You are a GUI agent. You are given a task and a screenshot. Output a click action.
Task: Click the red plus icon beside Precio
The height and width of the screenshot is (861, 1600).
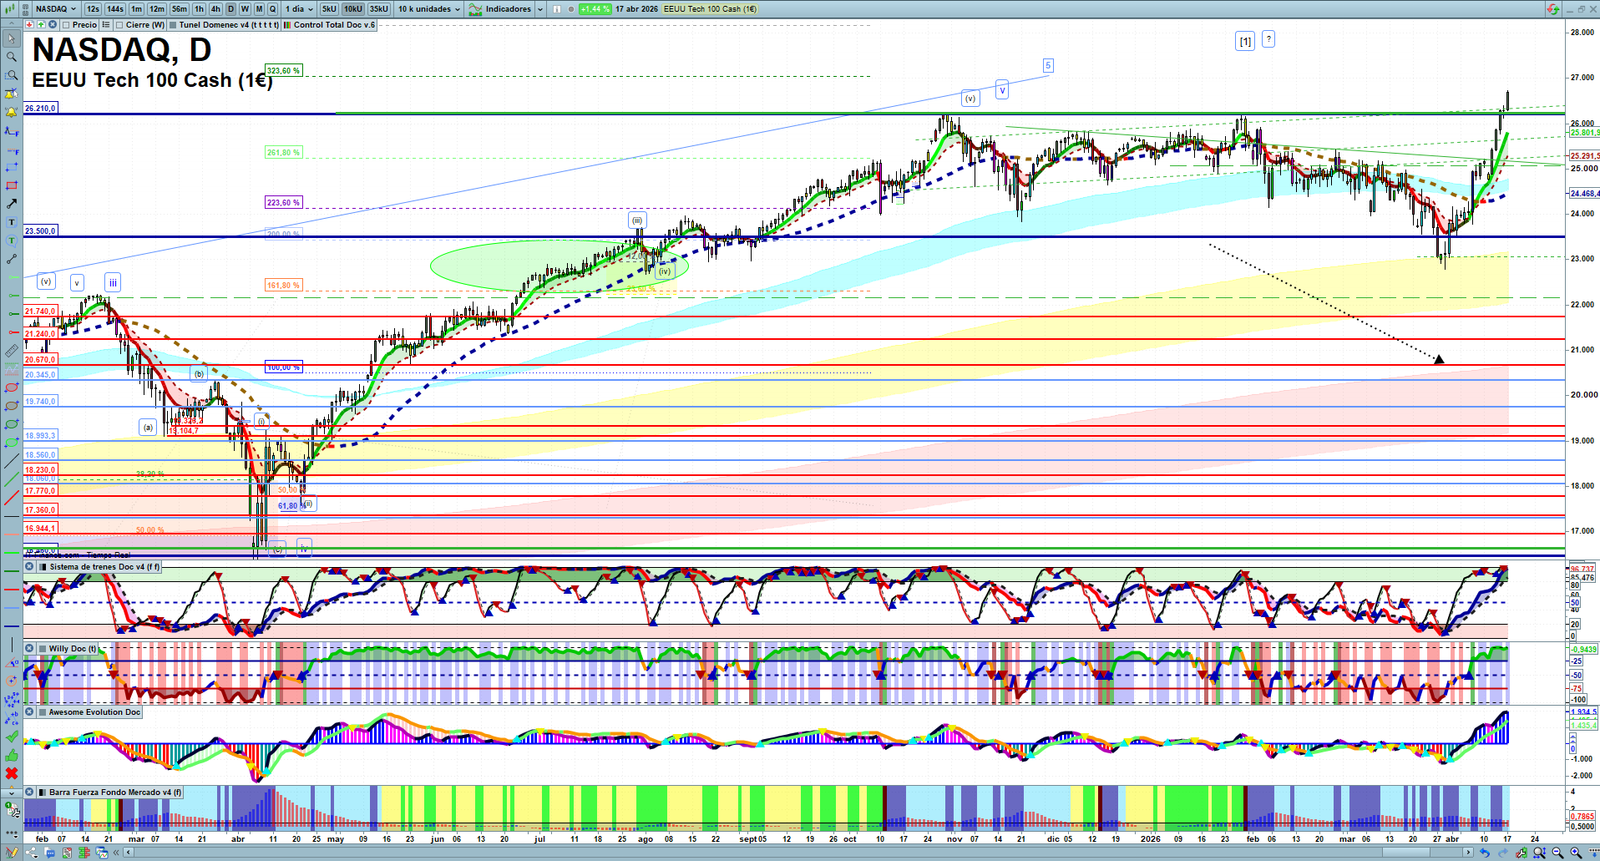pyautogui.click(x=29, y=25)
